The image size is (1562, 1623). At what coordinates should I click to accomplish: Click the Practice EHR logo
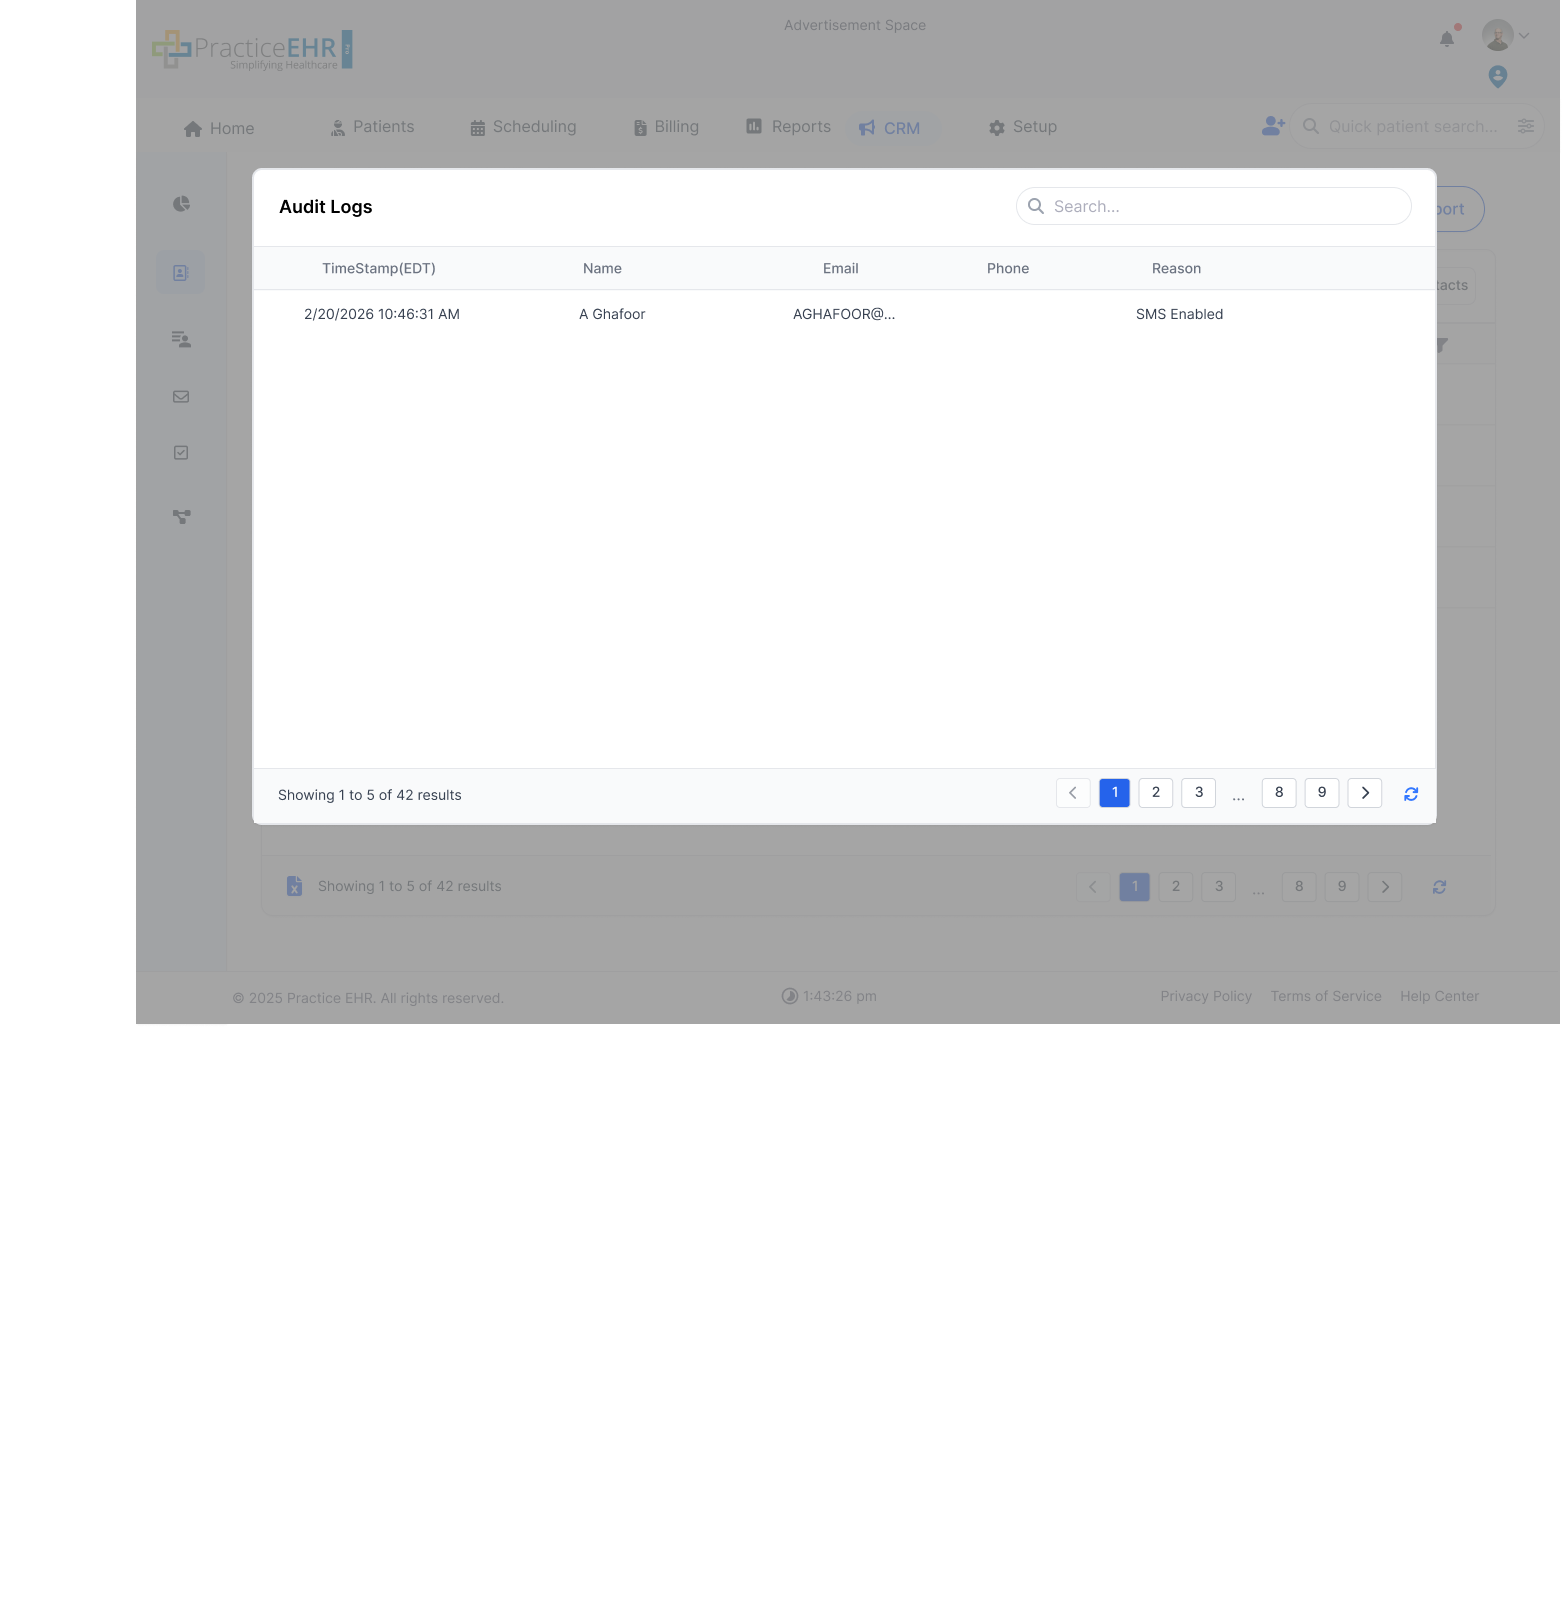pyautogui.click(x=252, y=49)
